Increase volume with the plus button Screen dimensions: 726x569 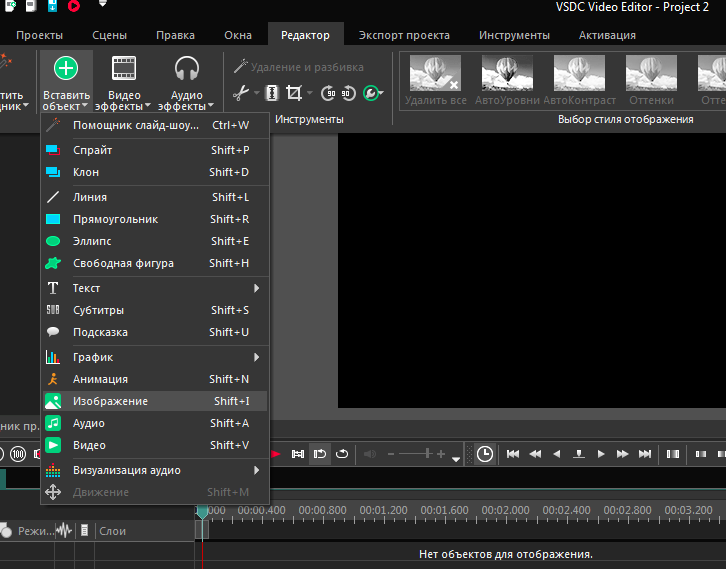pyautogui.click(x=441, y=454)
